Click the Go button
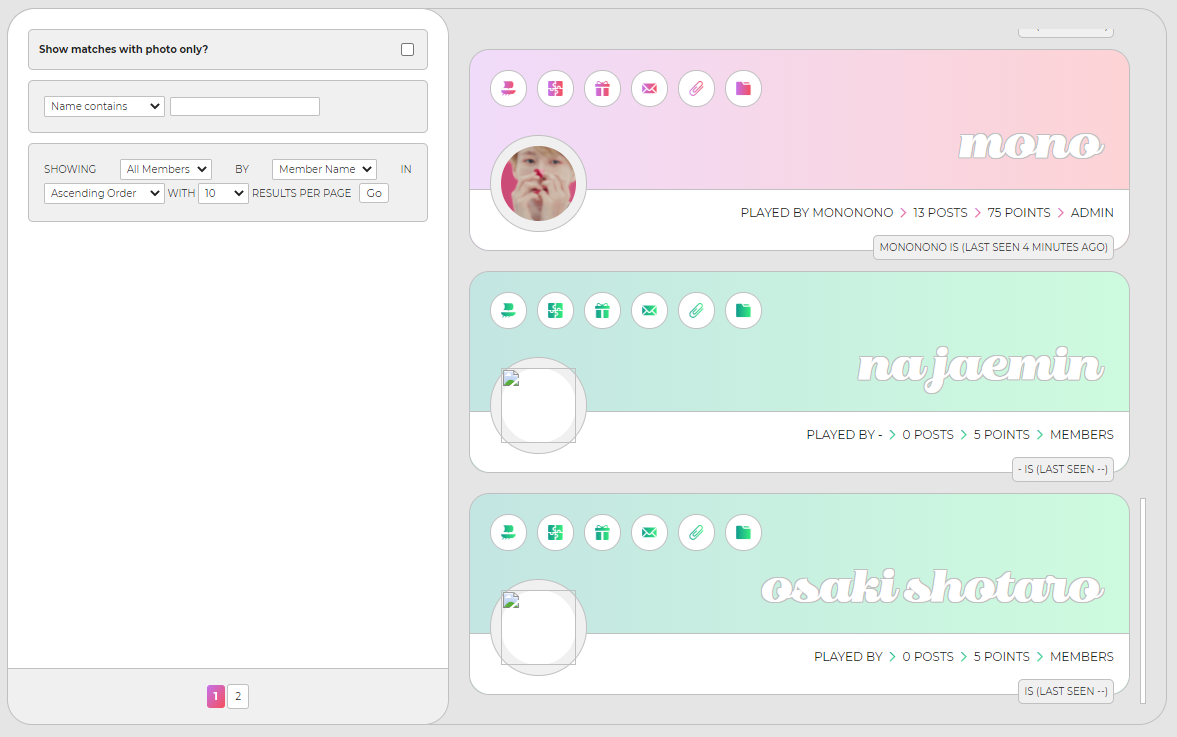The height and width of the screenshot is (737, 1177). coord(374,194)
